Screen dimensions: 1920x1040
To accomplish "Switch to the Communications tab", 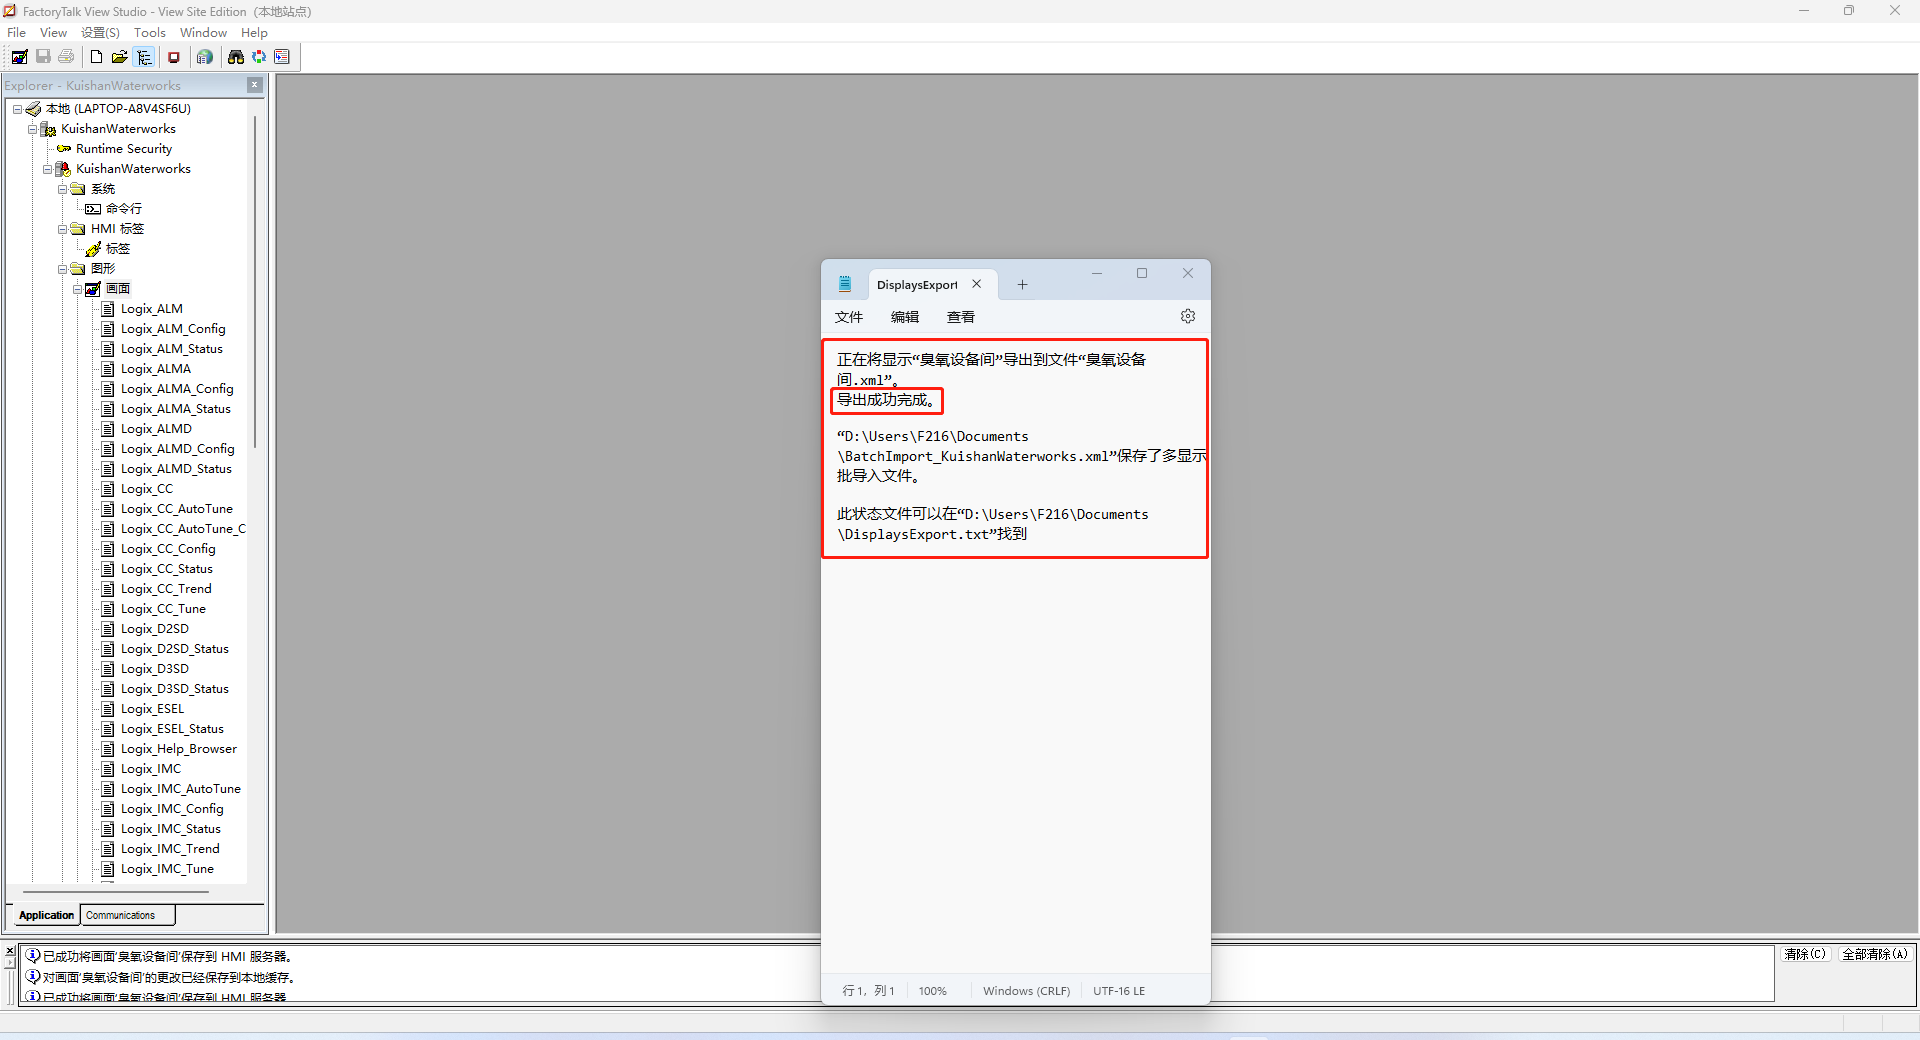I will coord(127,915).
